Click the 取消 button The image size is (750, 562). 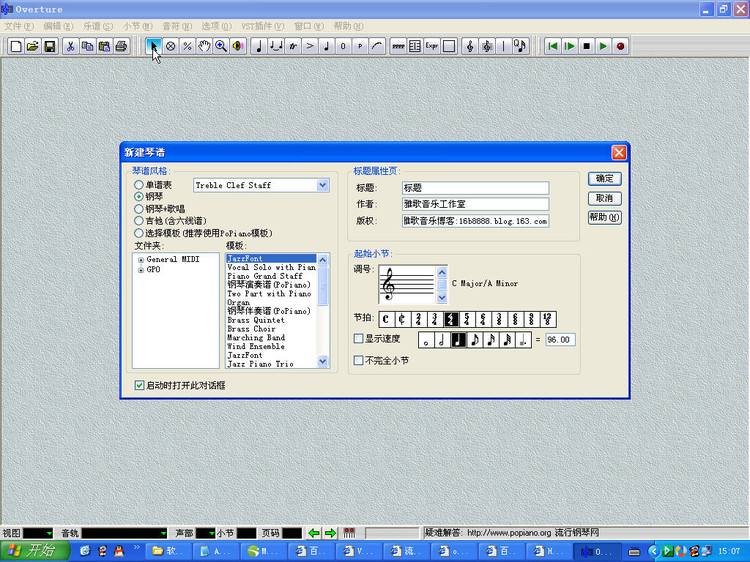click(x=604, y=198)
